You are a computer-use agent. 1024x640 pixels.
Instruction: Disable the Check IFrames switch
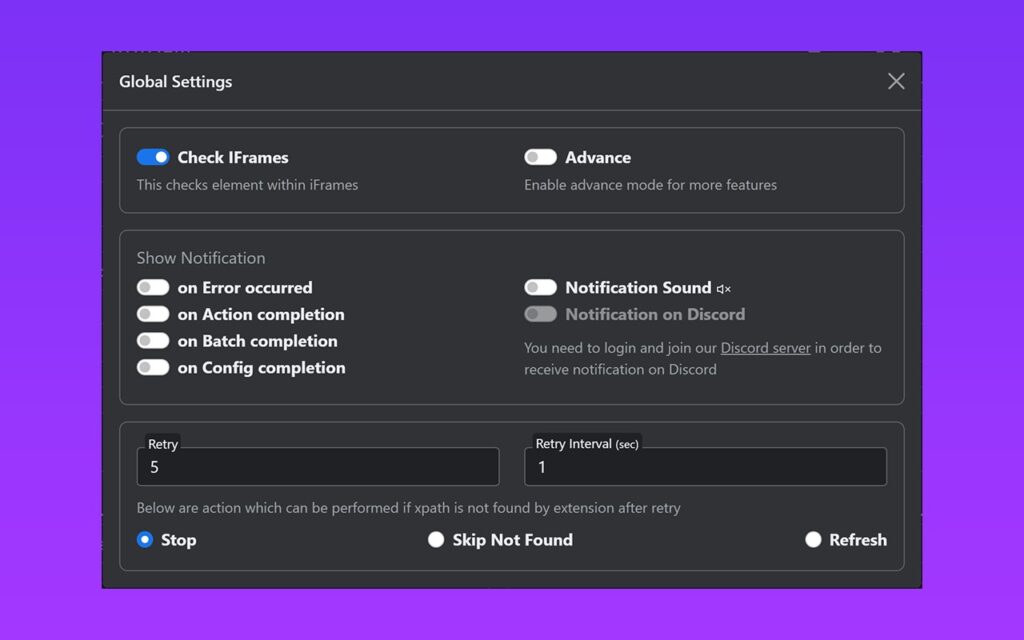click(153, 157)
